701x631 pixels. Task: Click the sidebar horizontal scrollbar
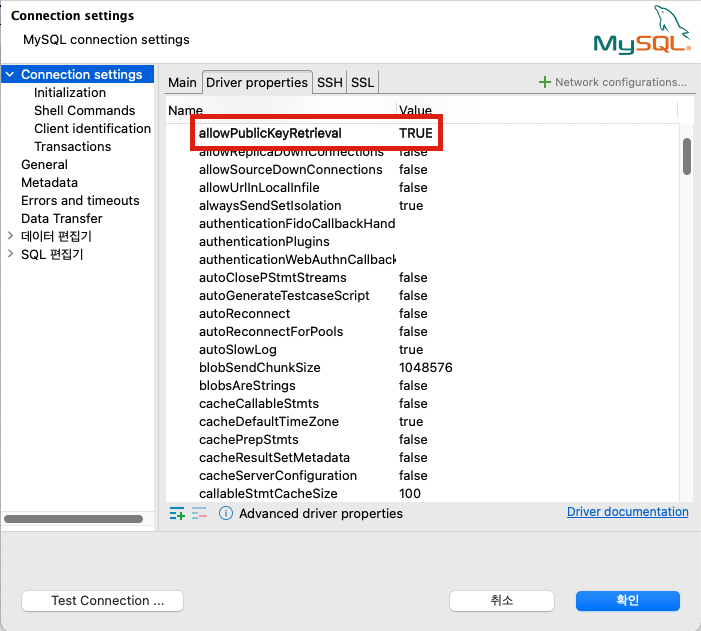pos(73,519)
